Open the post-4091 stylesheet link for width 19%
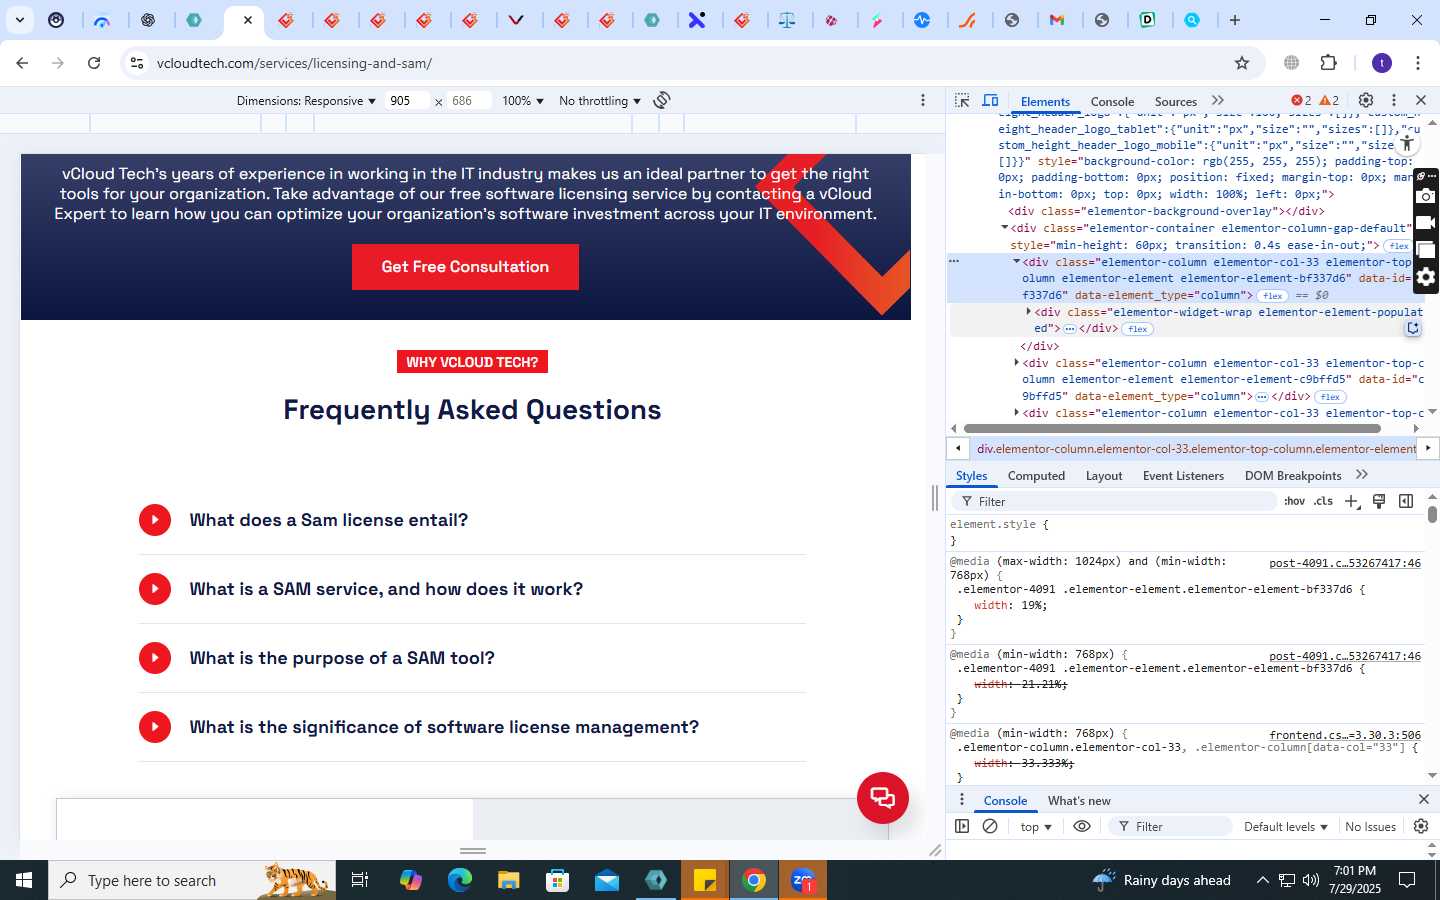 [x=1345, y=563]
